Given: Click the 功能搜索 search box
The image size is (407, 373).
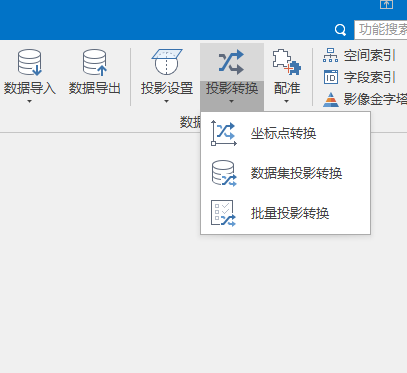Looking at the screenshot, I should point(381,29).
